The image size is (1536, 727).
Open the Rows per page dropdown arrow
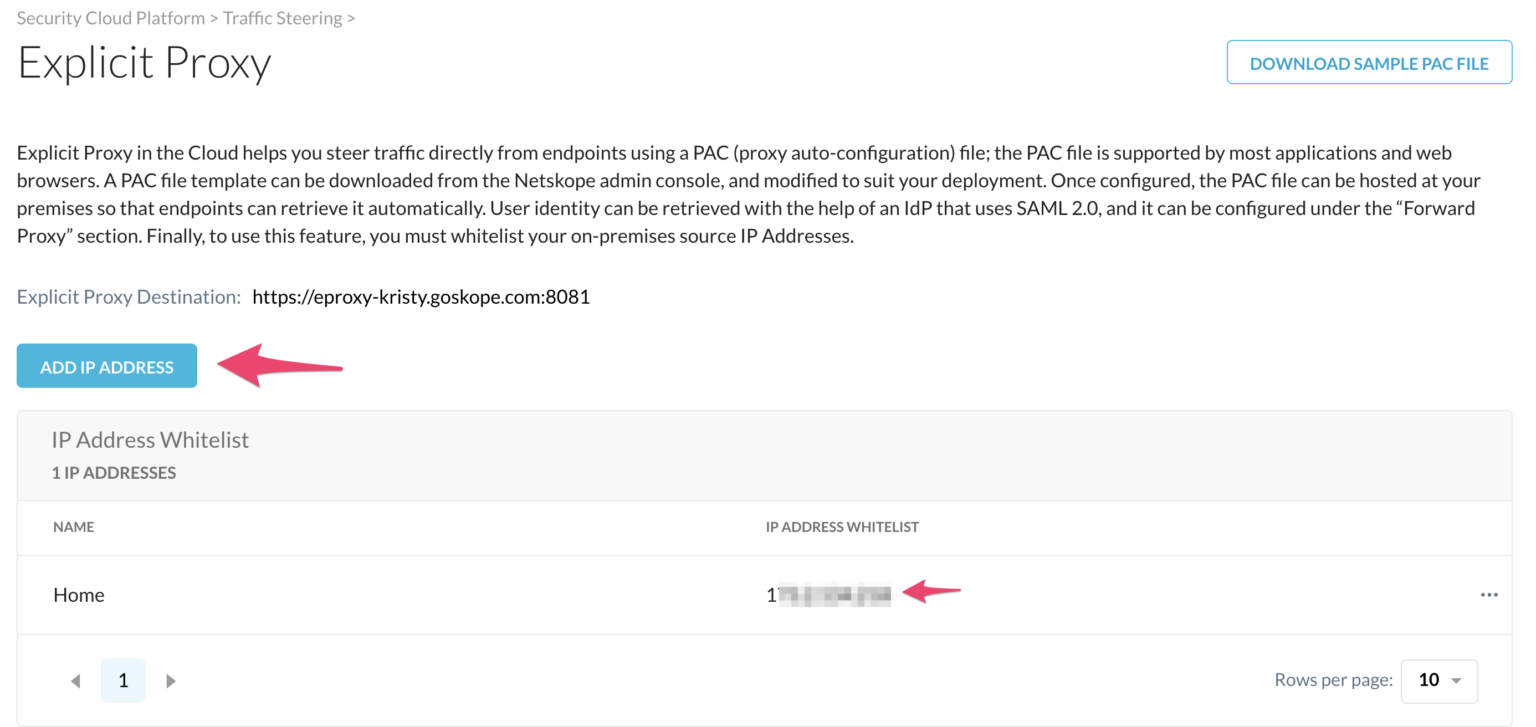click(1459, 680)
